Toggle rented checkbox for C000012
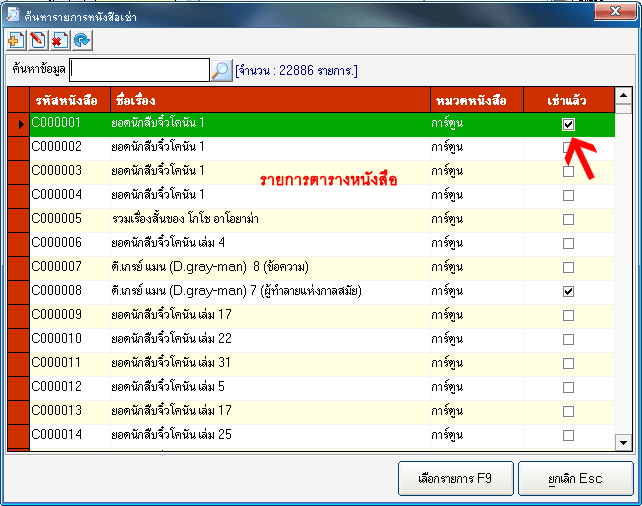 (568, 387)
